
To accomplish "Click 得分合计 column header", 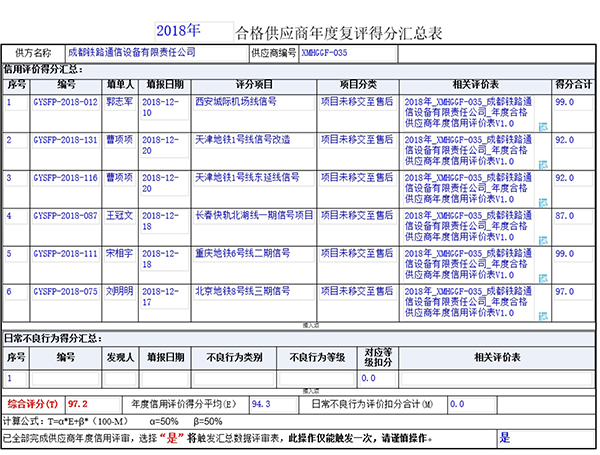I will (x=574, y=85).
